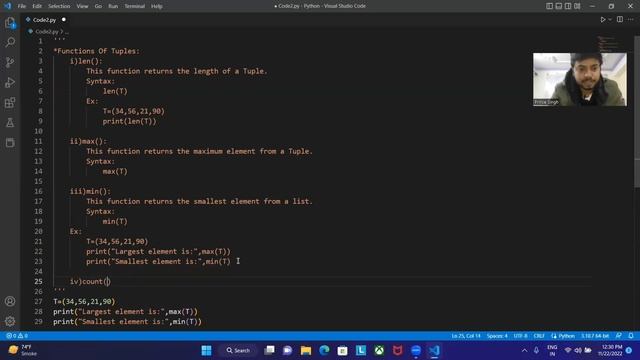
Task: Click Code2.py in the breadcrumb bar
Action: coord(47,31)
